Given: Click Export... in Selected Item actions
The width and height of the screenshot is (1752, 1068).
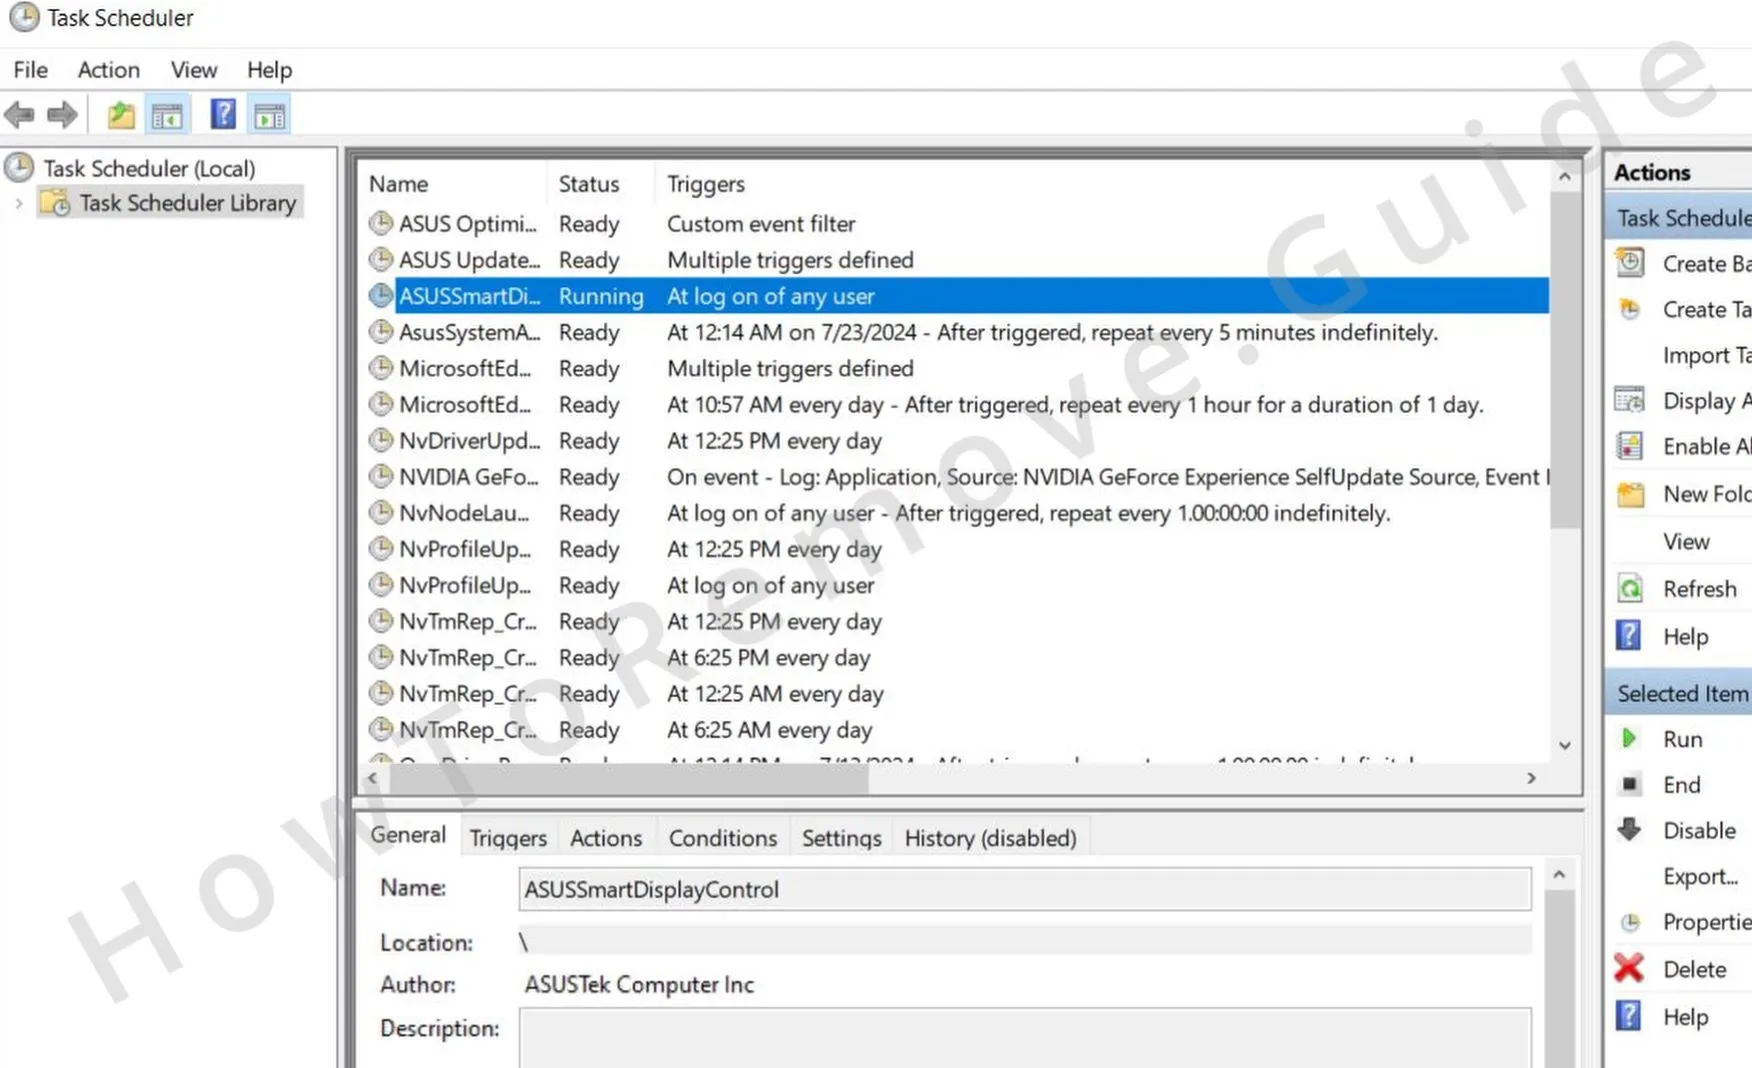Looking at the screenshot, I should coord(1700,876).
